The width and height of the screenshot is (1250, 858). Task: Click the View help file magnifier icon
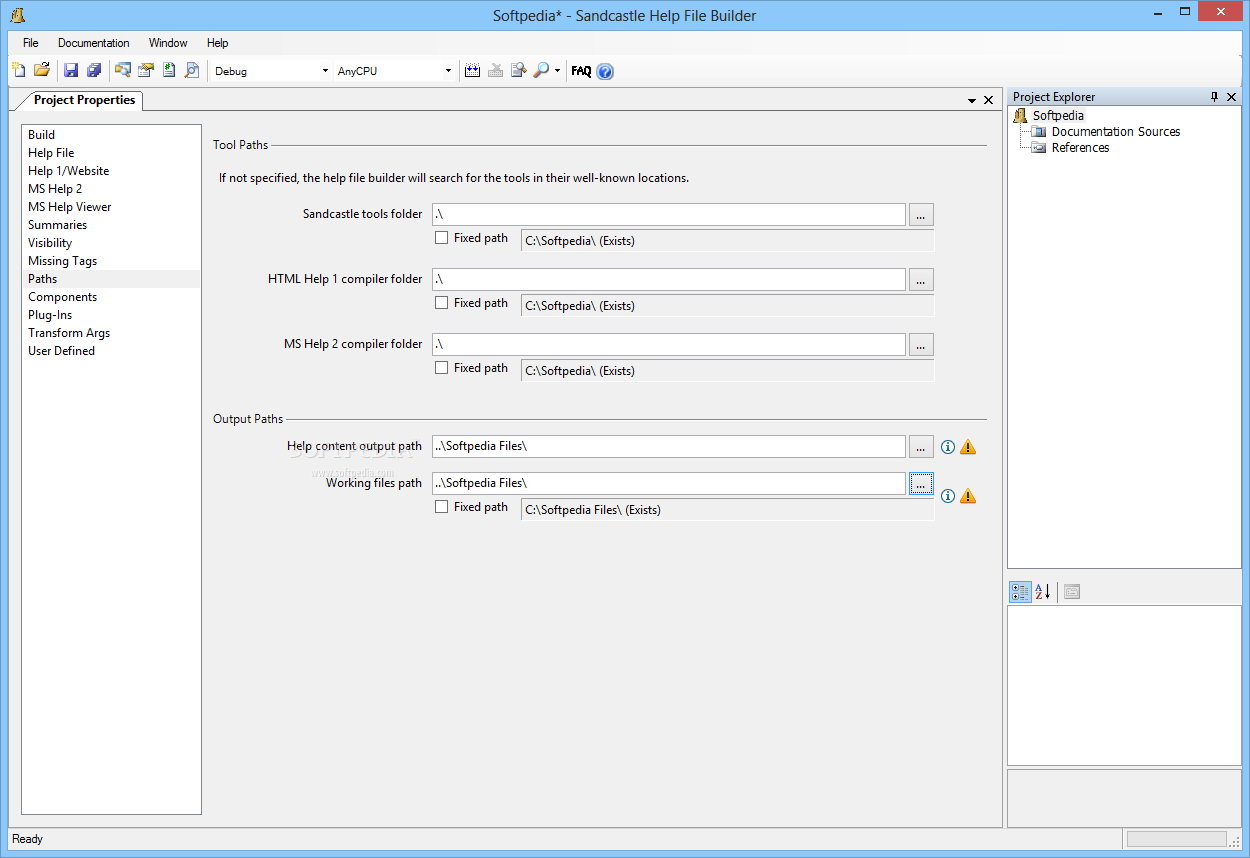click(x=541, y=70)
